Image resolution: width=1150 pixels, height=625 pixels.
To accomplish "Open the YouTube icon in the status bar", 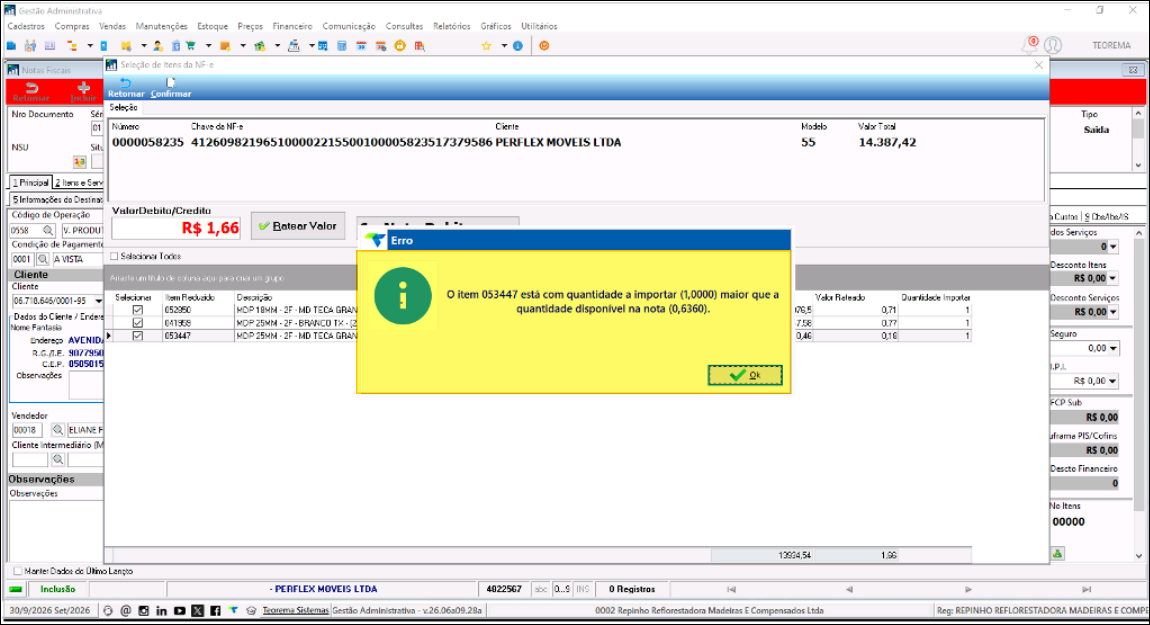I will [x=180, y=610].
